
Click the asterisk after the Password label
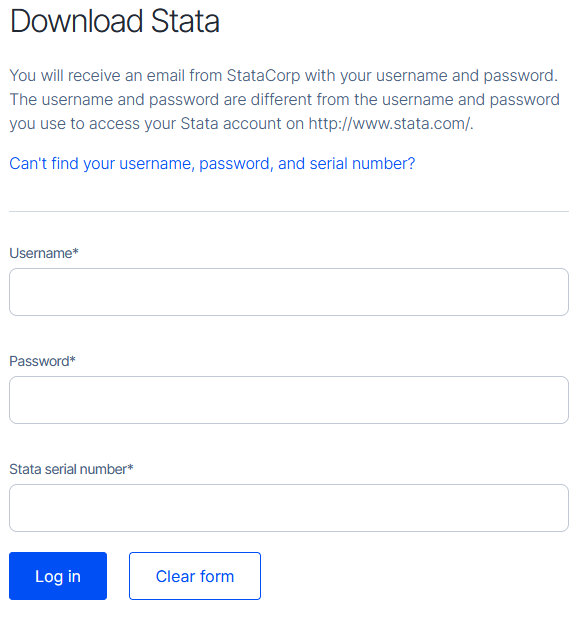[73, 359]
